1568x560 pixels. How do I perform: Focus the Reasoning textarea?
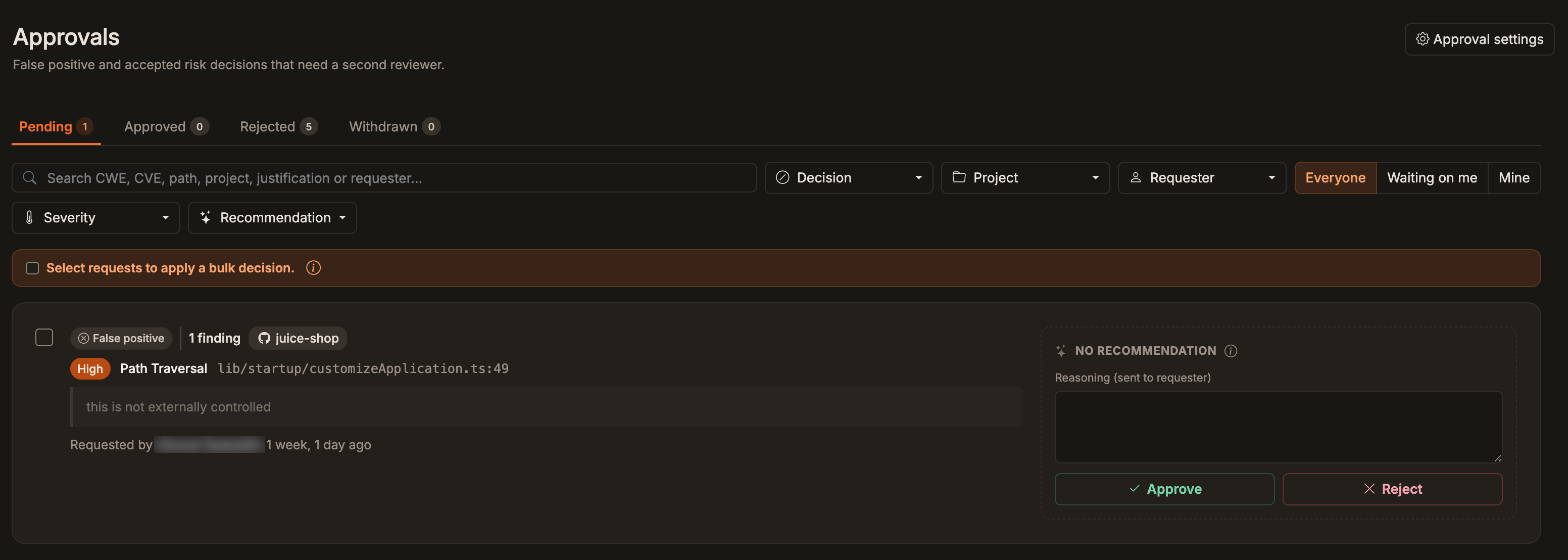tap(1278, 427)
